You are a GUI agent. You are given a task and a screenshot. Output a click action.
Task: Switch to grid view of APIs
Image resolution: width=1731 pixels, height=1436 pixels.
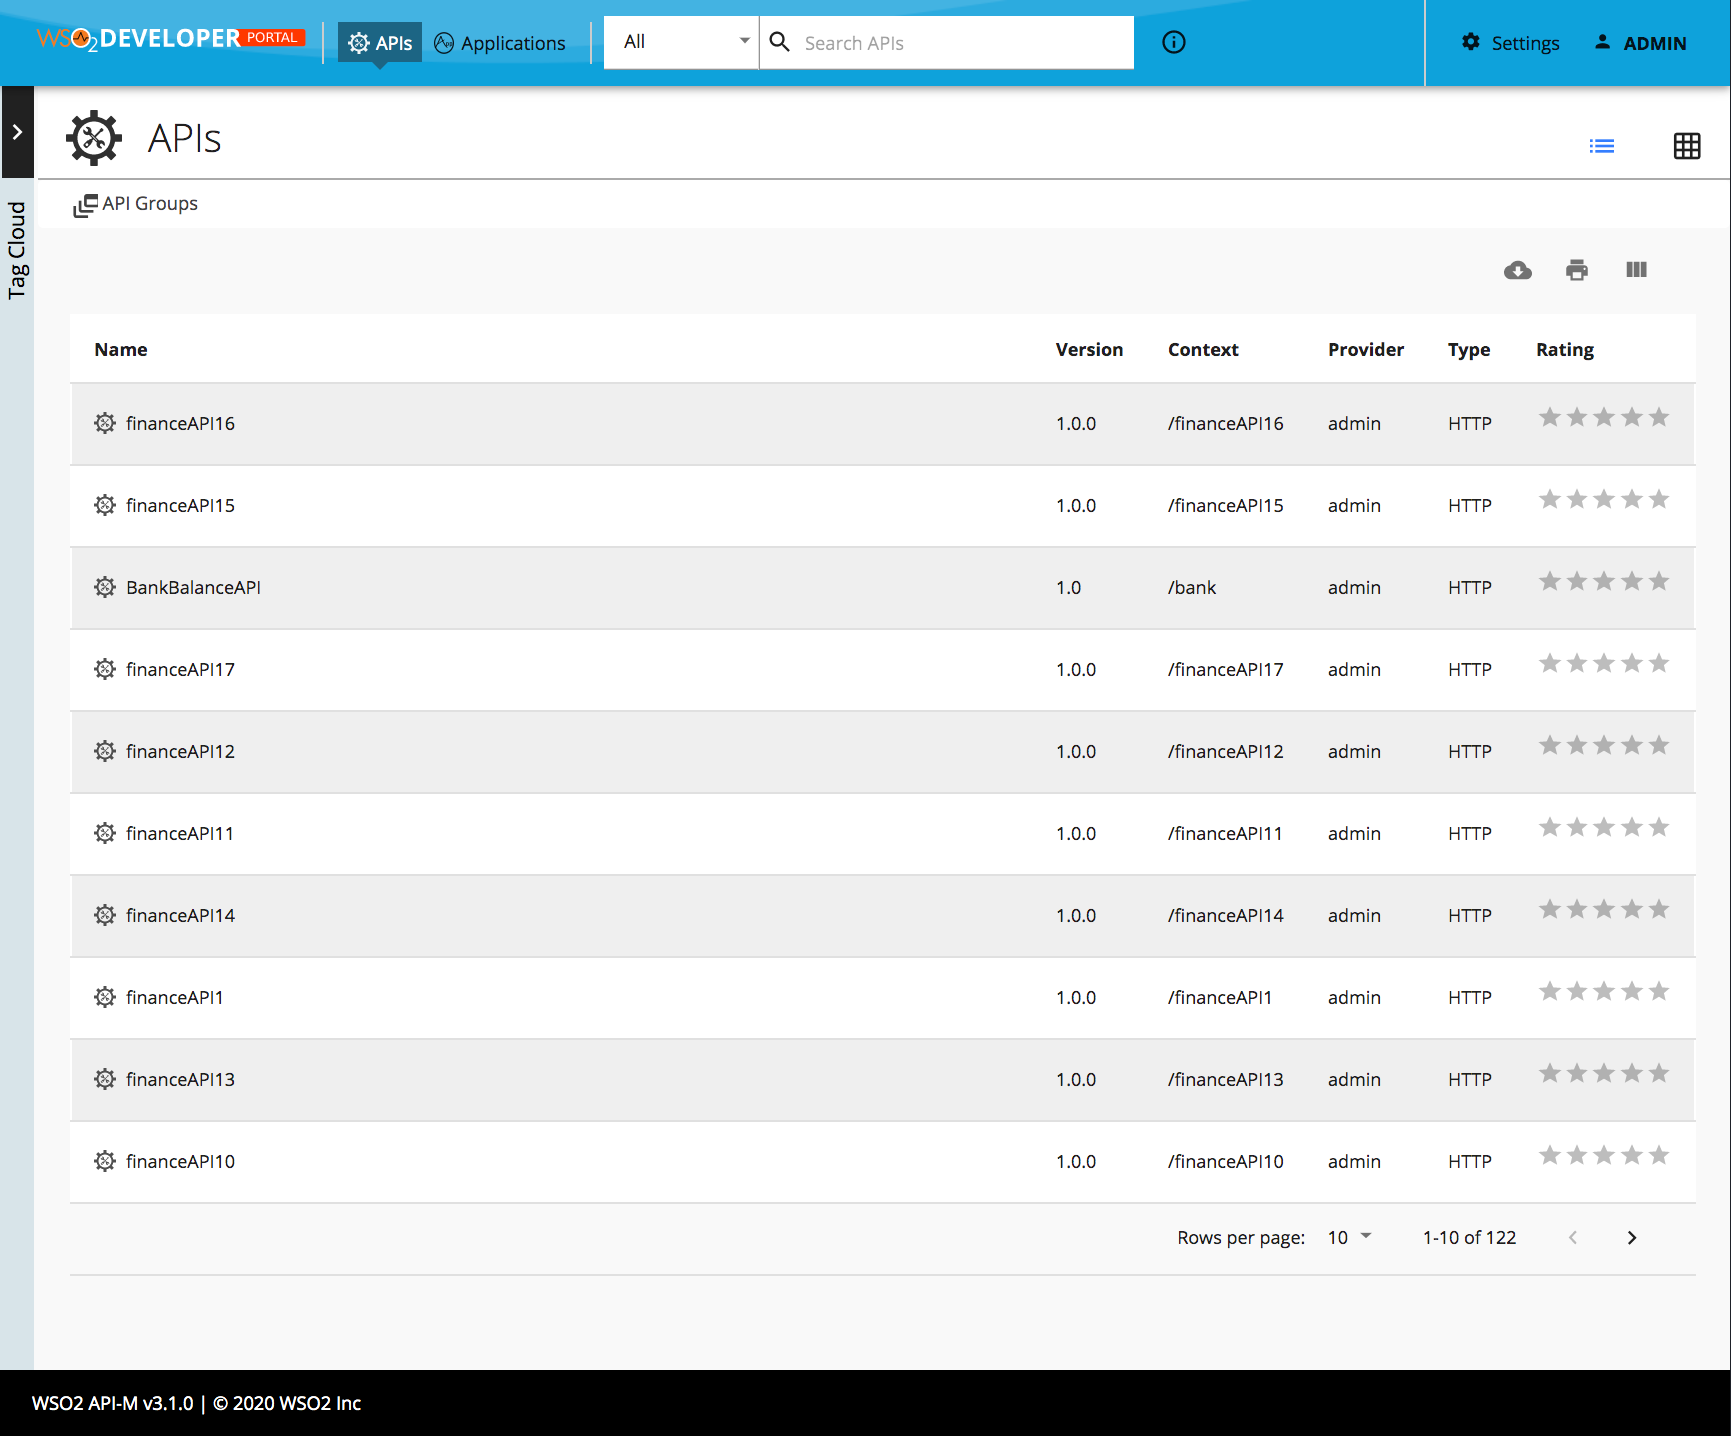pyautogui.click(x=1687, y=146)
